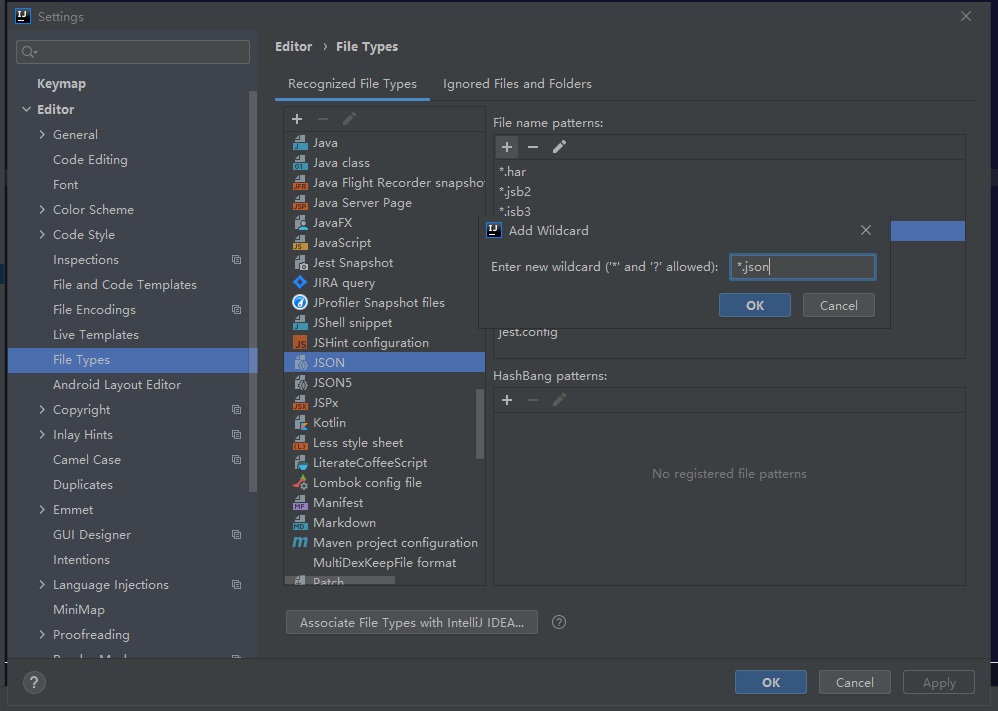Image resolution: width=998 pixels, height=711 pixels.
Task: Click the JIRA query diamond icon
Action: [x=300, y=283]
